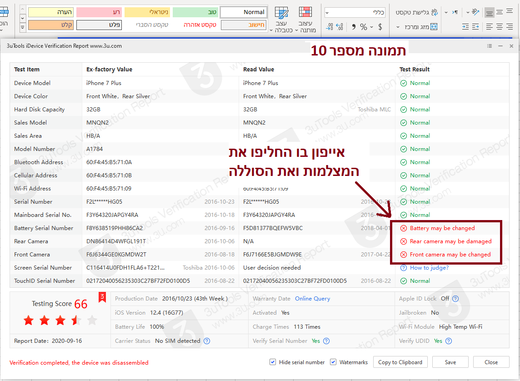
Task: Click the Close button in report
Action: 491,362
